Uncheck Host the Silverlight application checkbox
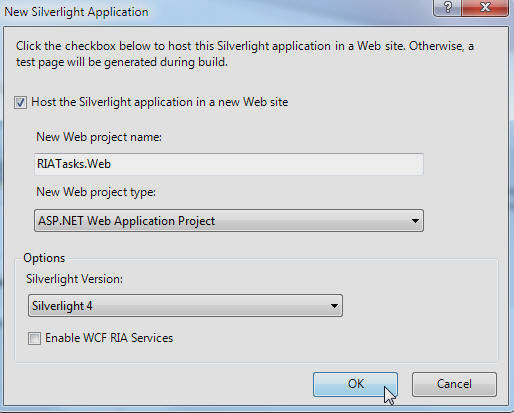 click(x=20, y=102)
